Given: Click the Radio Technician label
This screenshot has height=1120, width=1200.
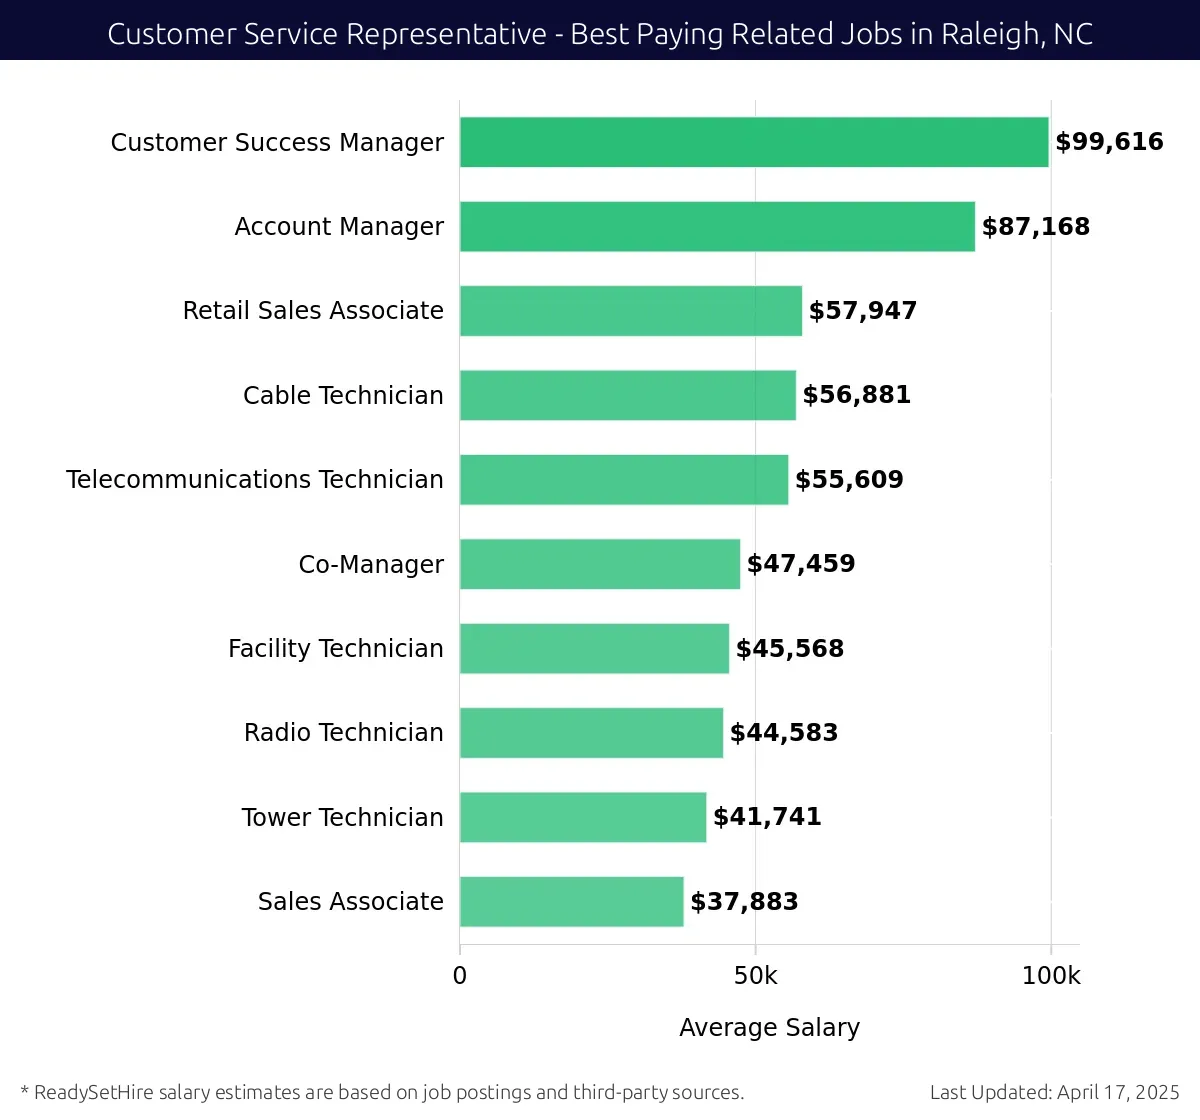Looking at the screenshot, I should [x=344, y=733].
